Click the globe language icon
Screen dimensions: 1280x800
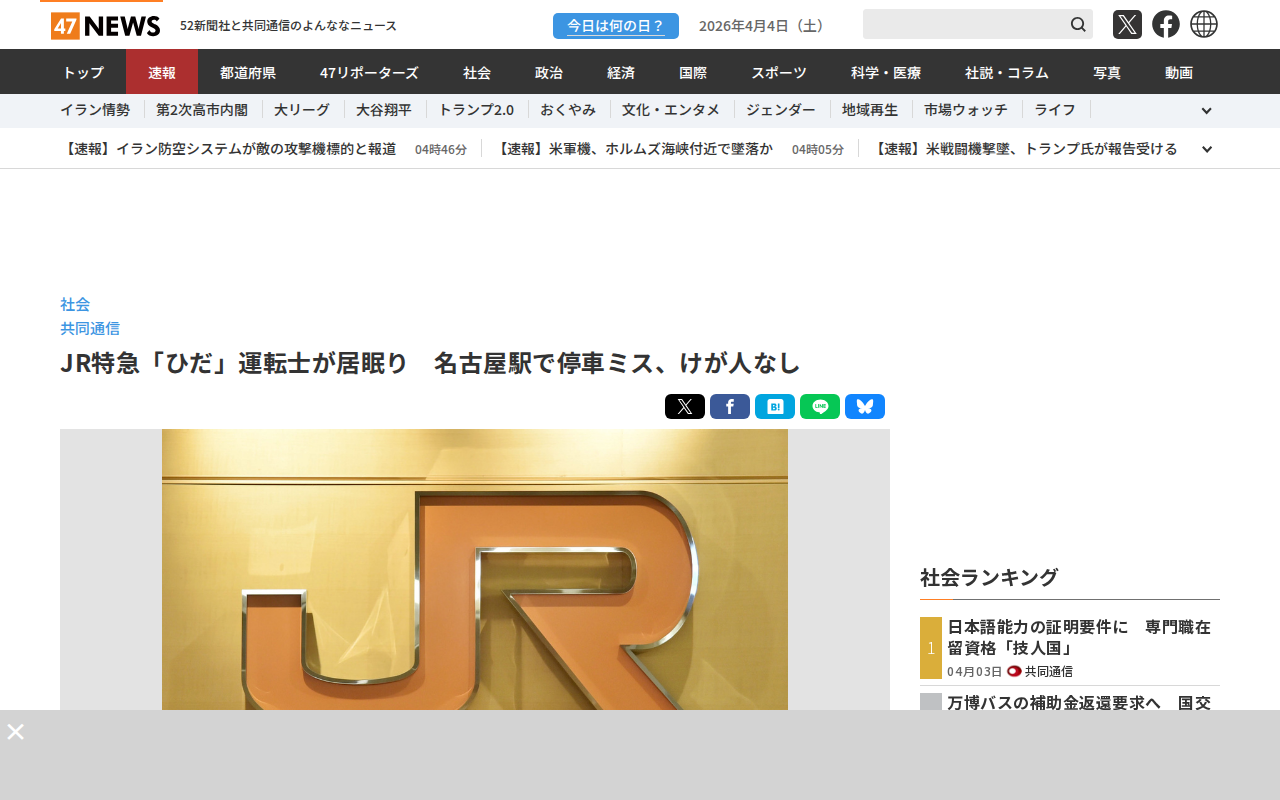click(x=1204, y=25)
